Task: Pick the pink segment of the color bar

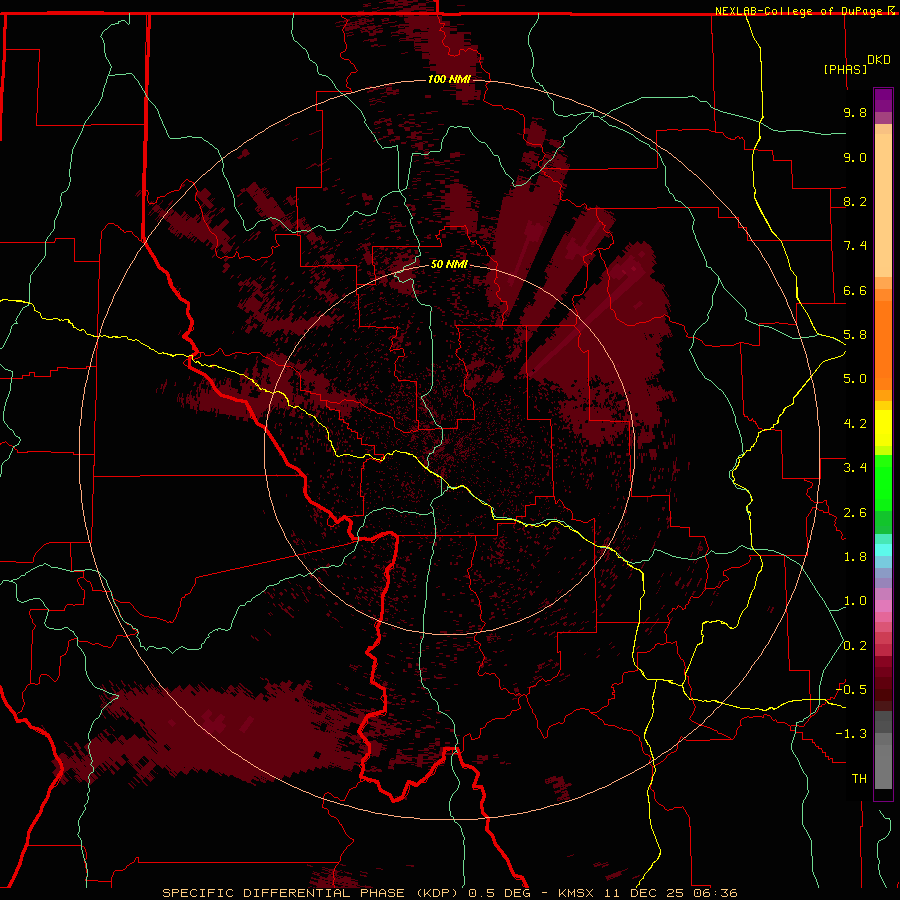Action: coord(883,606)
